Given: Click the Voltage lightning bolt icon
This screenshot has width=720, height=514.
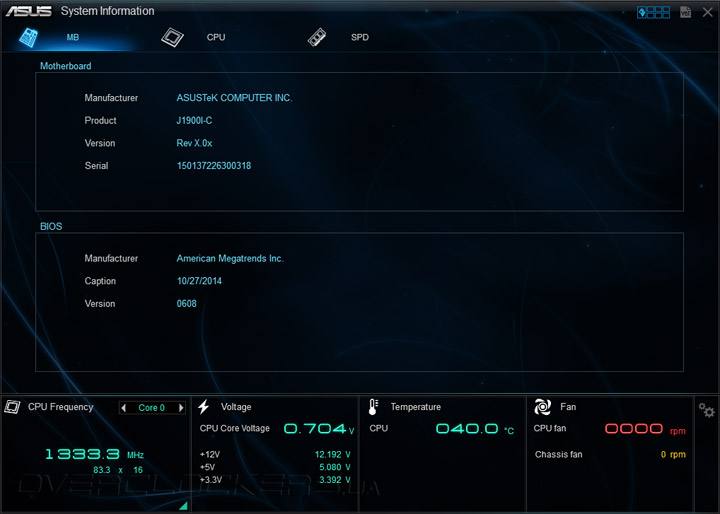Looking at the screenshot, I should click(204, 407).
